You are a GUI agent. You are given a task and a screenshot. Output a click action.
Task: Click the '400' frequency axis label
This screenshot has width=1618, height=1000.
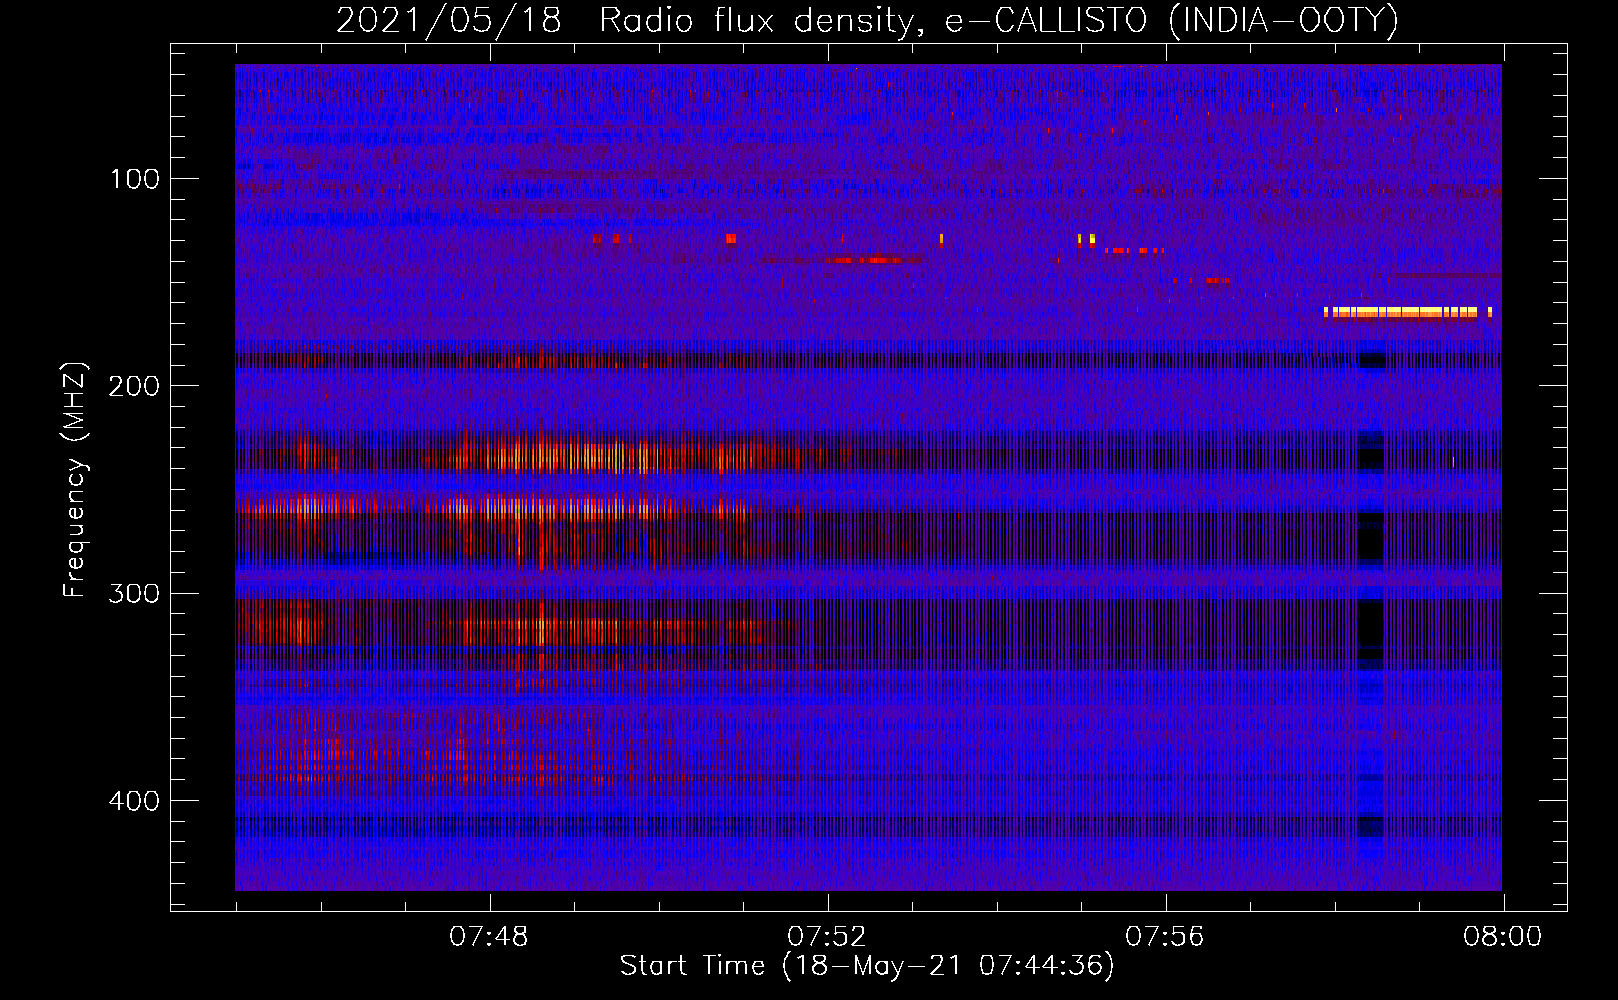pos(135,801)
